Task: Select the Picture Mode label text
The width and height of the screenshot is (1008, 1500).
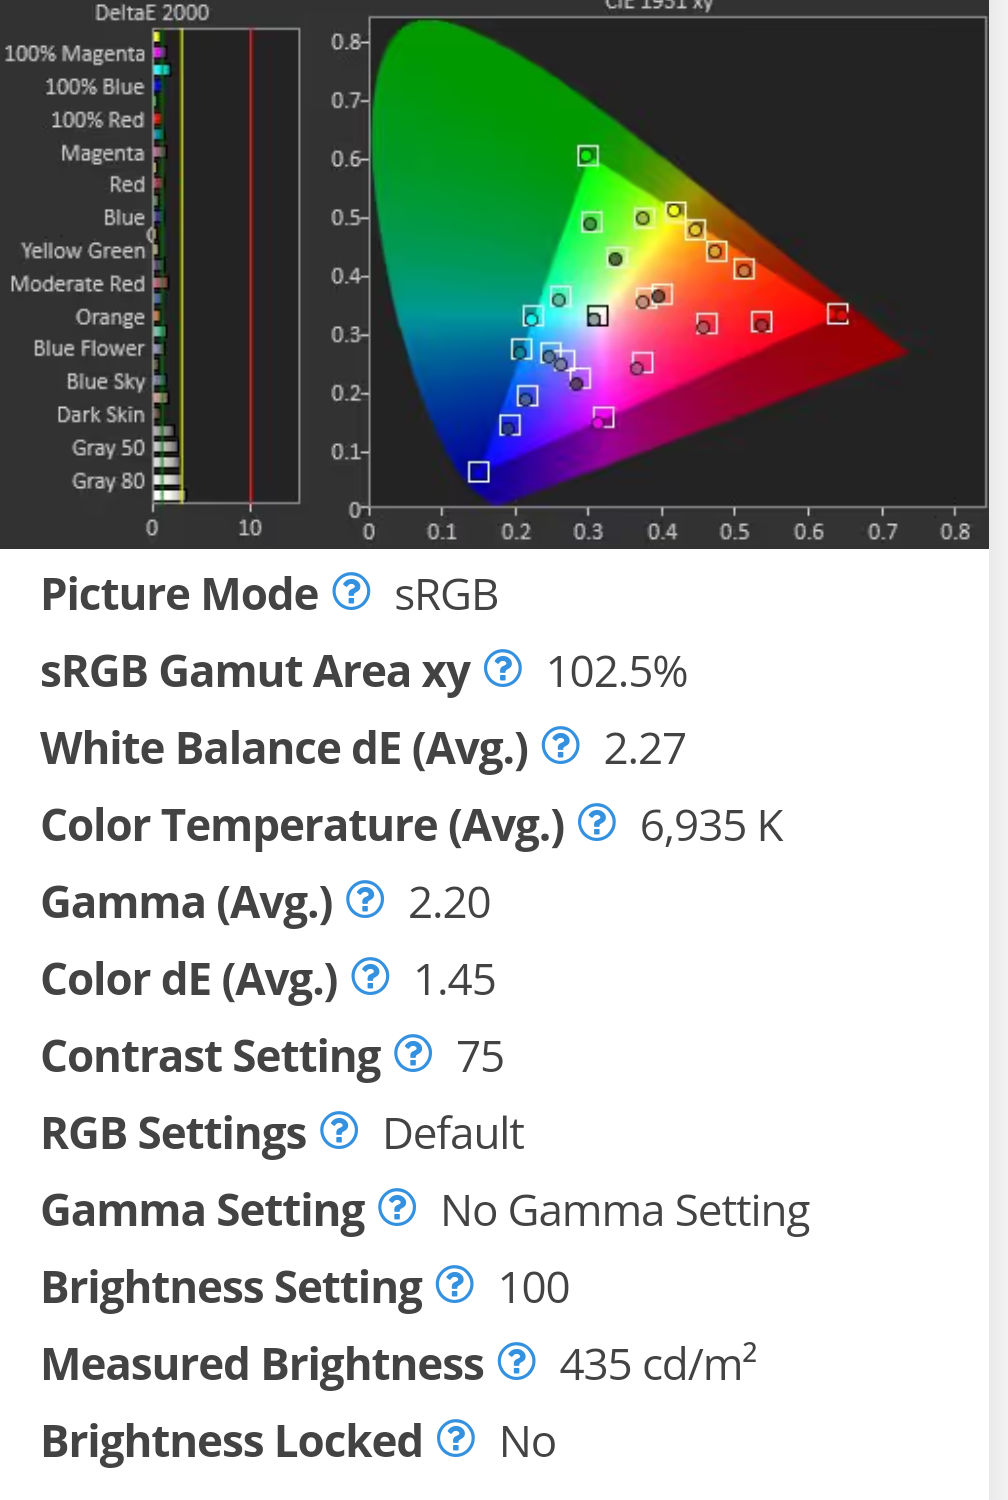Action: point(180,595)
